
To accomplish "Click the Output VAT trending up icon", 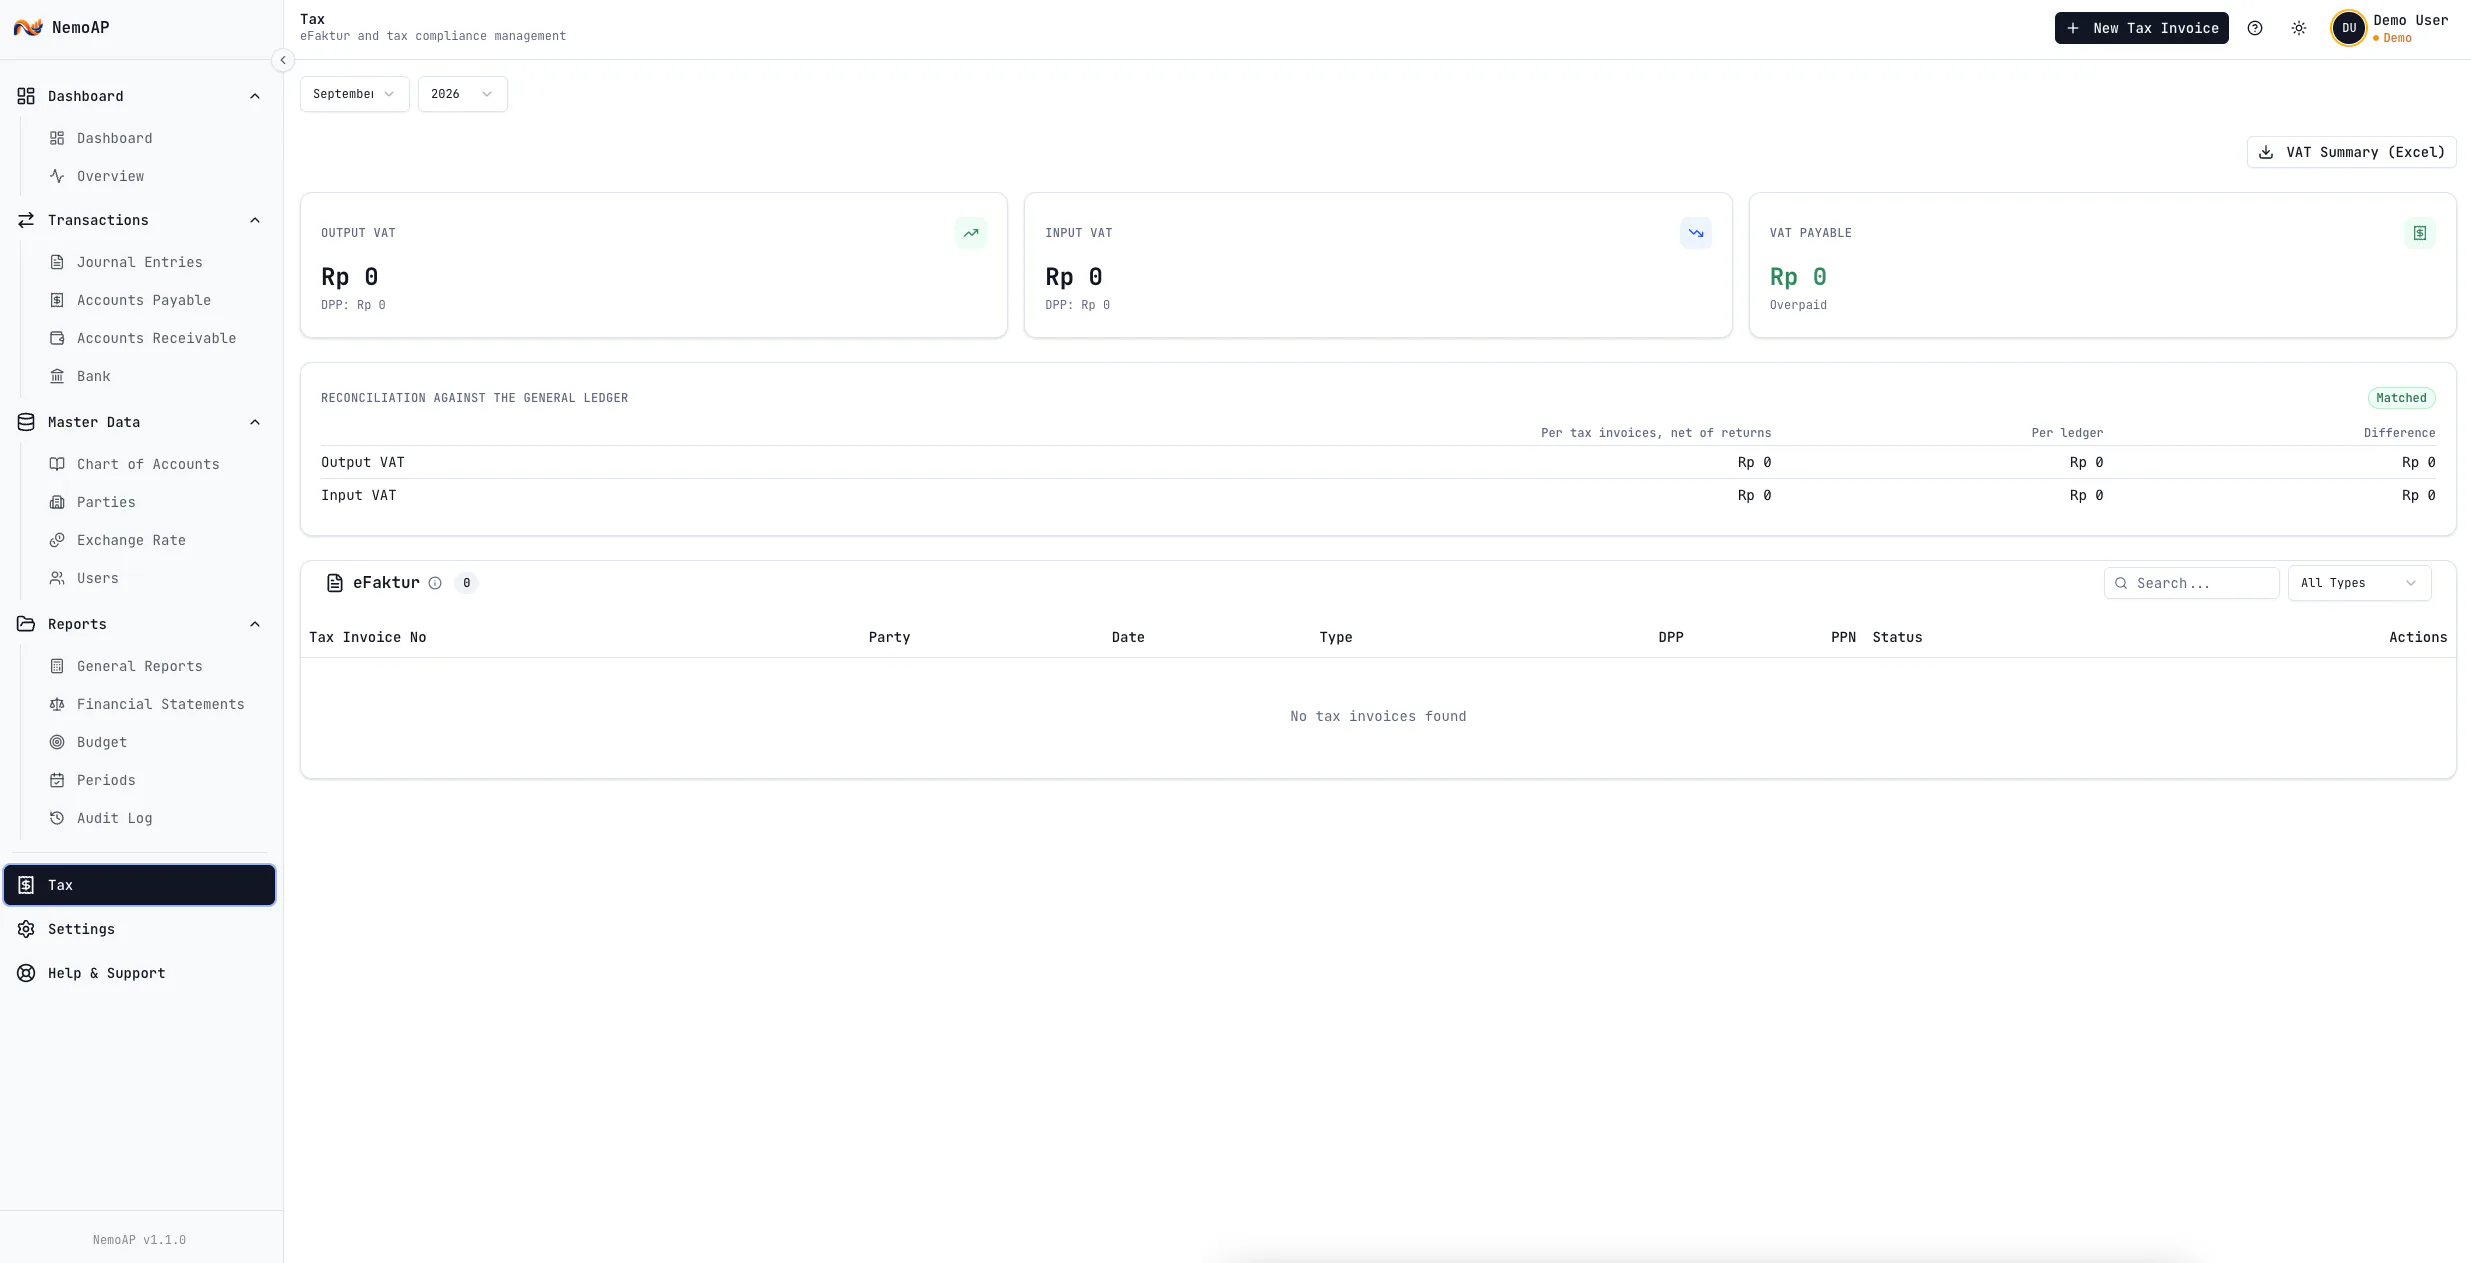I will [971, 233].
